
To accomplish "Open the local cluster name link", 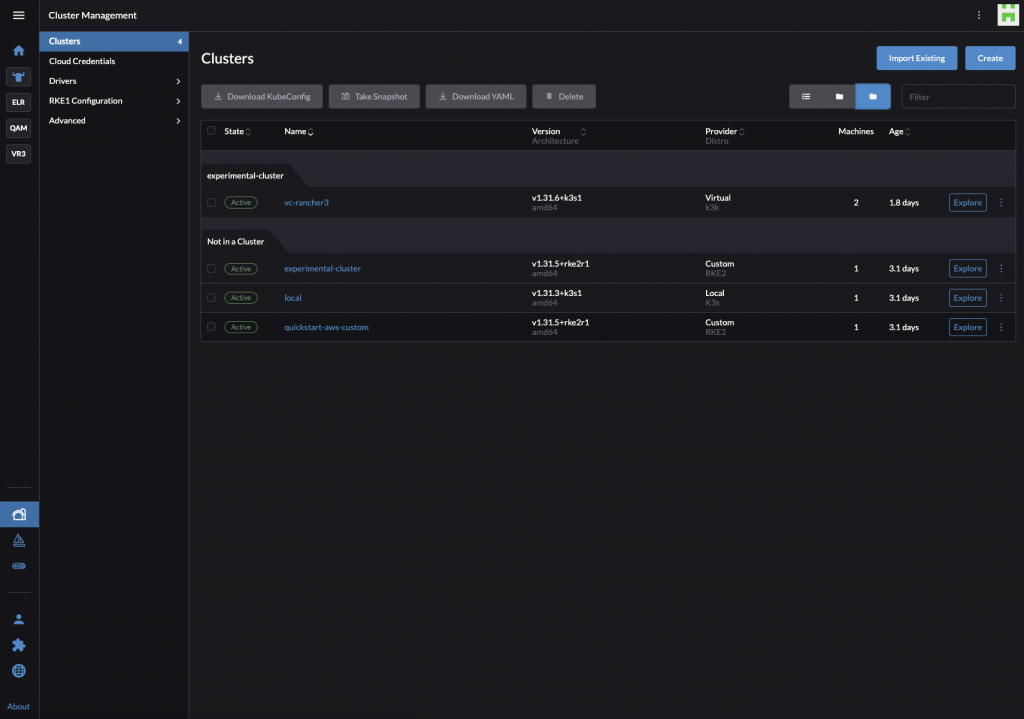I will coord(293,298).
